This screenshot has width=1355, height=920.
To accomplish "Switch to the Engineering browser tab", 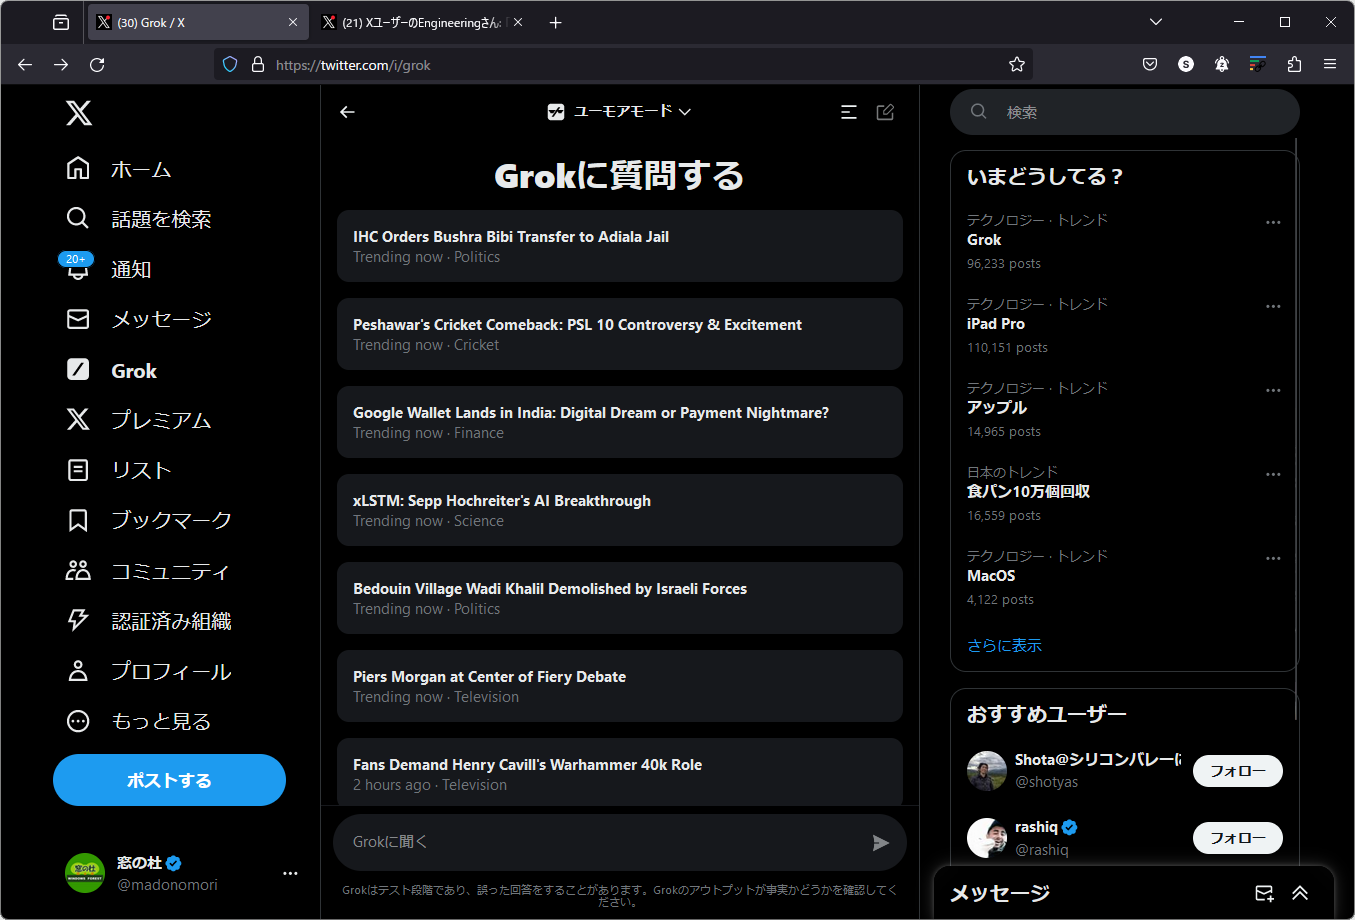I will tap(420, 21).
